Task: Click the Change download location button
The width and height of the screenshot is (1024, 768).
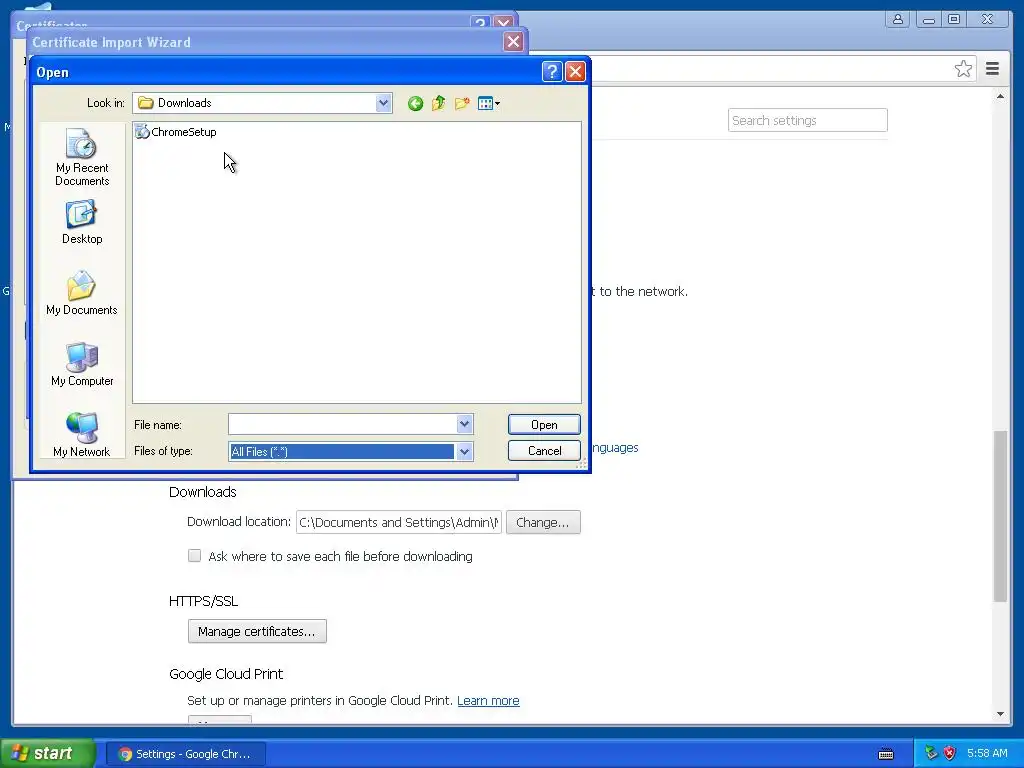Action: pyautogui.click(x=543, y=522)
